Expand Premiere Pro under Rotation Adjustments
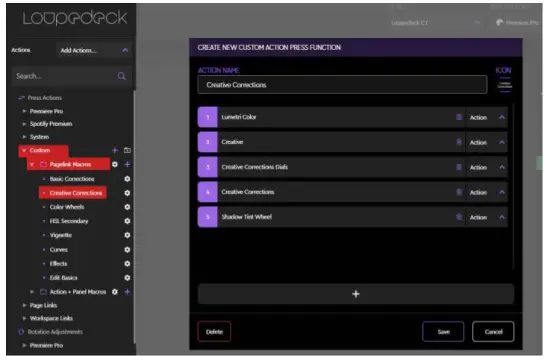 pyautogui.click(x=24, y=345)
